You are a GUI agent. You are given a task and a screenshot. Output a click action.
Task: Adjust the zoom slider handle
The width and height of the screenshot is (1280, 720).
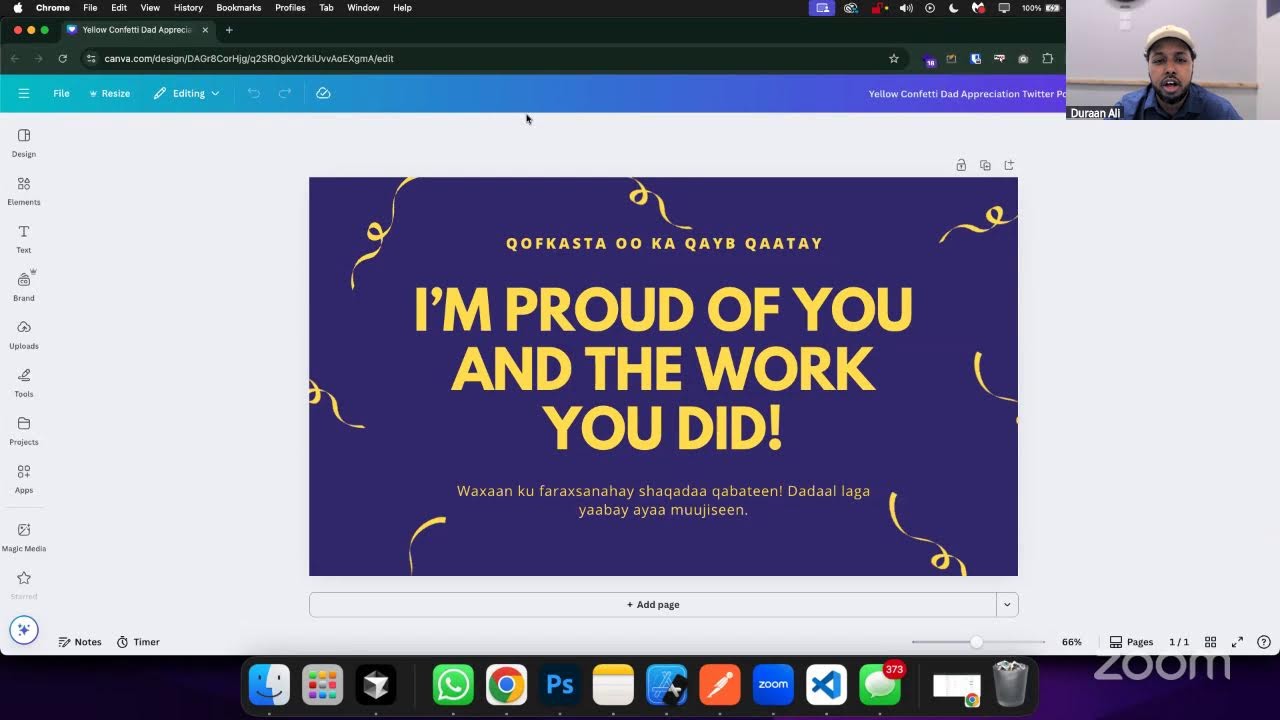click(x=976, y=642)
